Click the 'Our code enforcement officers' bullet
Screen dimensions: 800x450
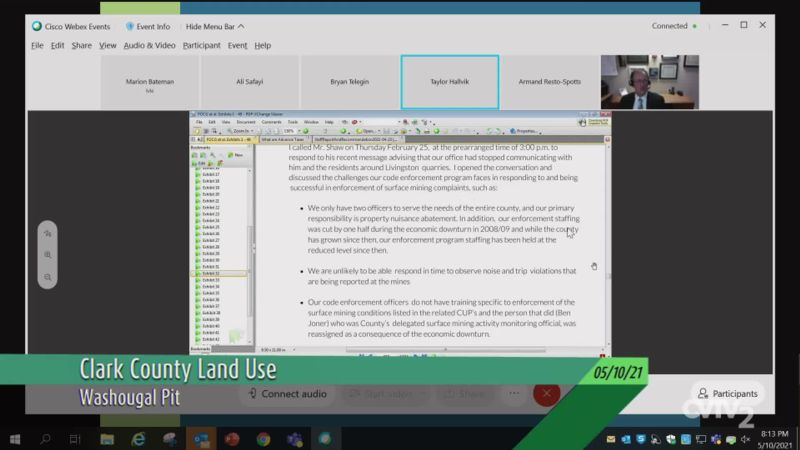click(x=441, y=318)
